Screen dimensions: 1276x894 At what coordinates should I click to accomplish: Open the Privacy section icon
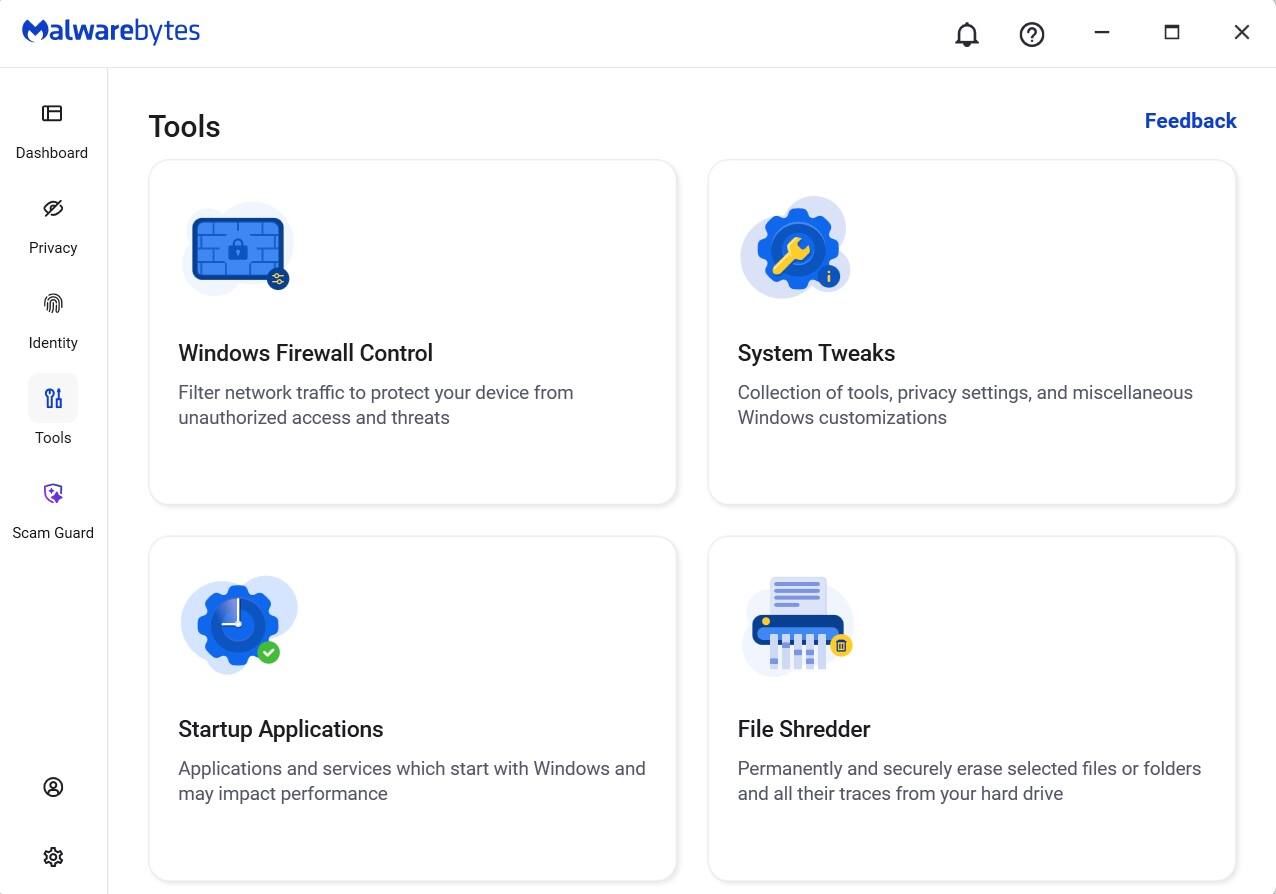click(53, 208)
